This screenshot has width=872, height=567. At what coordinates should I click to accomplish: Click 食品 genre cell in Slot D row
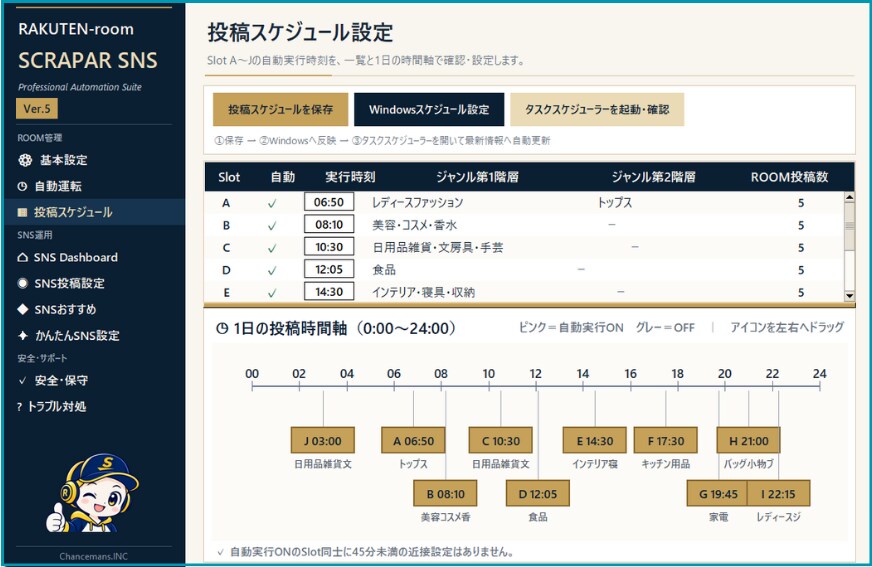coord(384,270)
